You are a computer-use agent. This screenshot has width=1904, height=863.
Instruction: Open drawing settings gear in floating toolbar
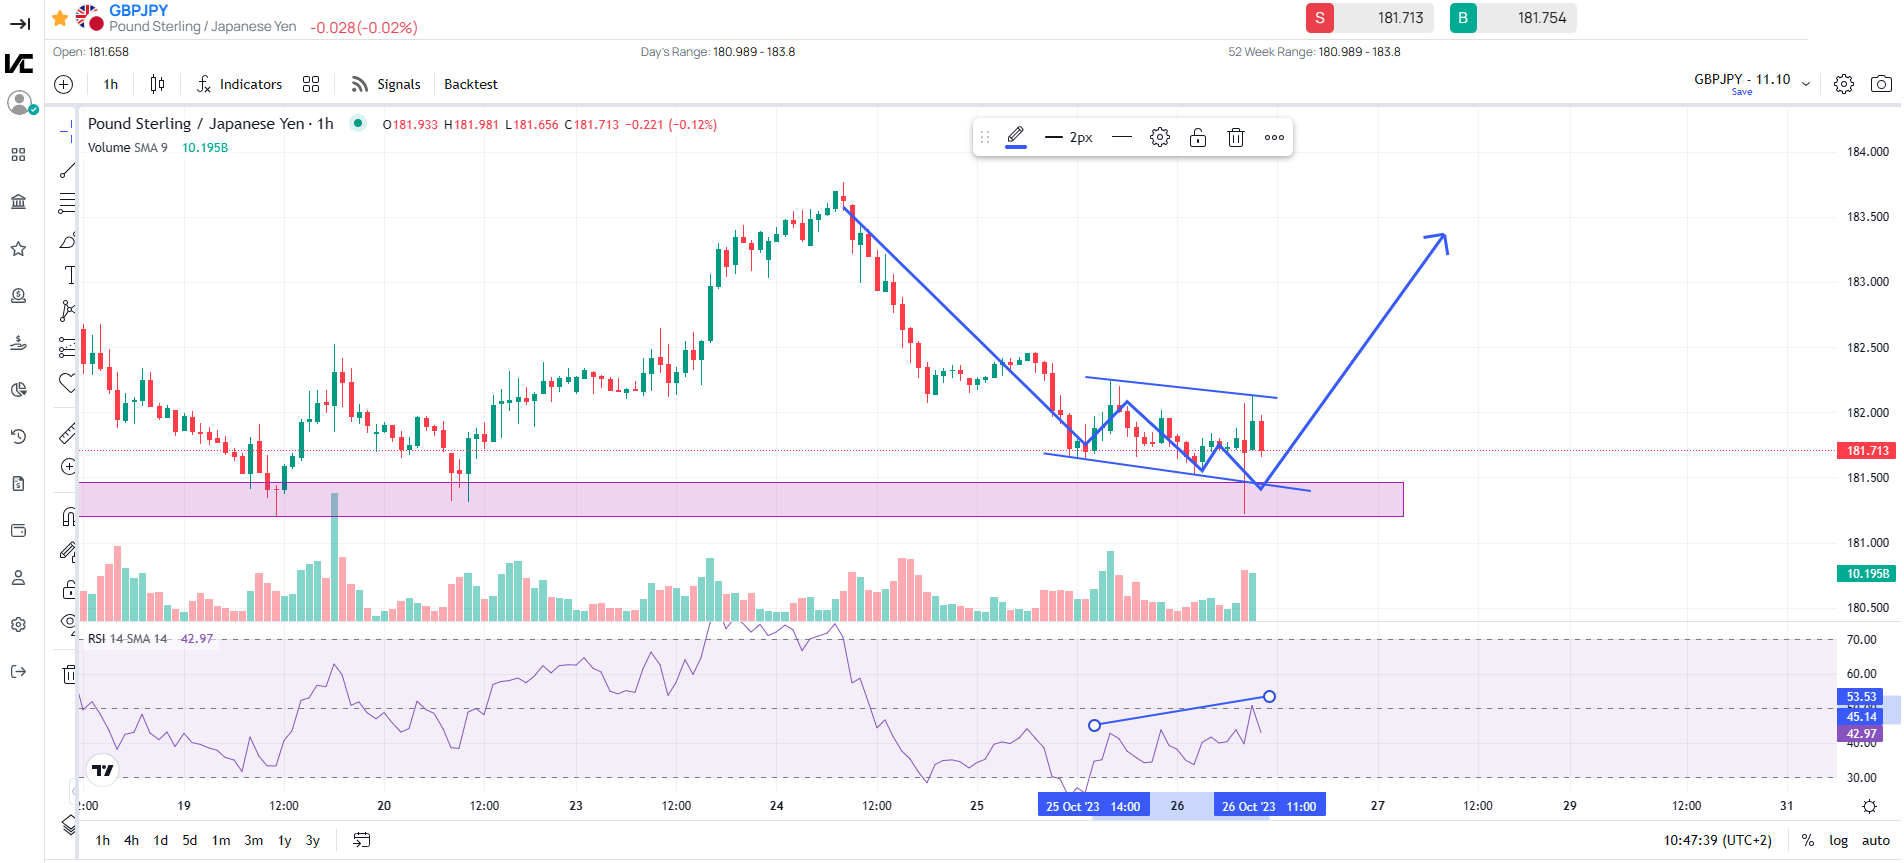tap(1160, 137)
